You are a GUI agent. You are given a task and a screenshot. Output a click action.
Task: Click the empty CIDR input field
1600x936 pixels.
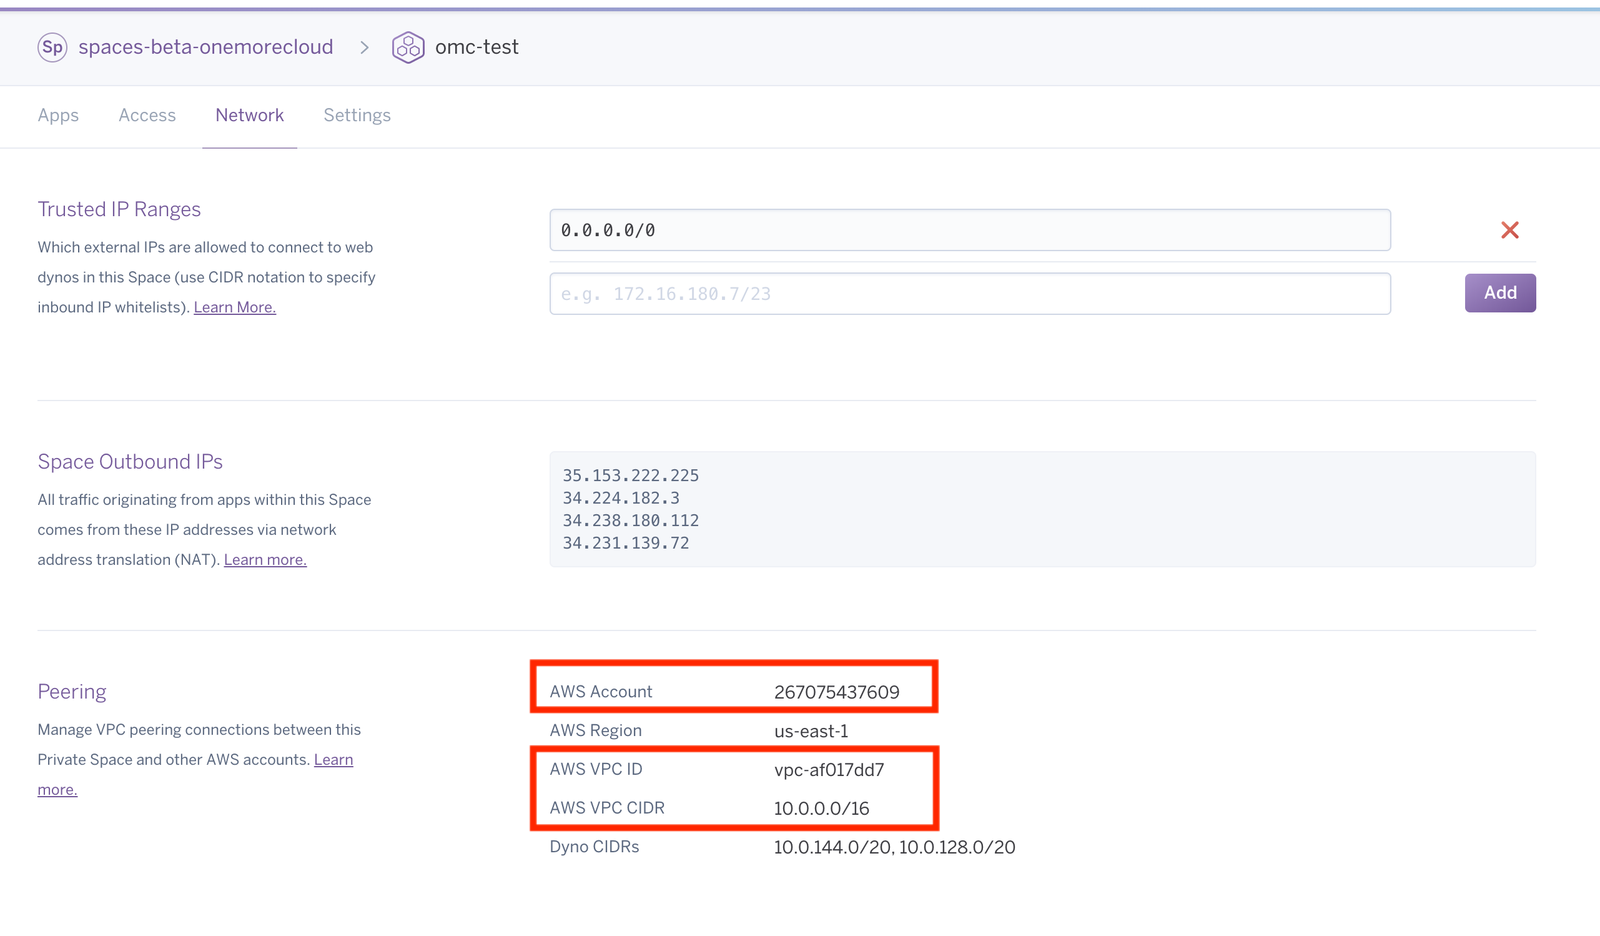[x=969, y=293]
